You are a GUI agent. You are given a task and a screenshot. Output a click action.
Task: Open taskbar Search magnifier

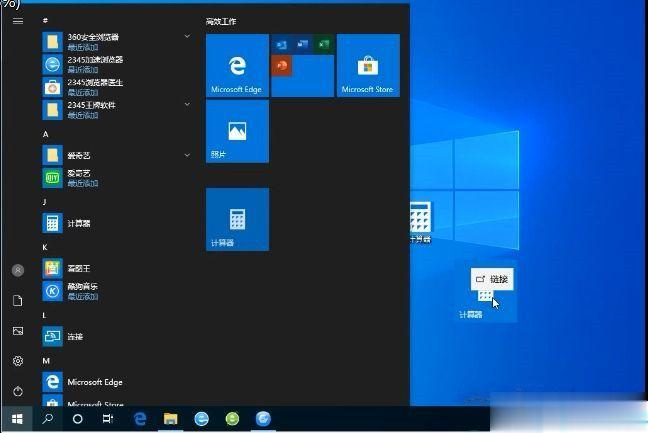pos(48,419)
